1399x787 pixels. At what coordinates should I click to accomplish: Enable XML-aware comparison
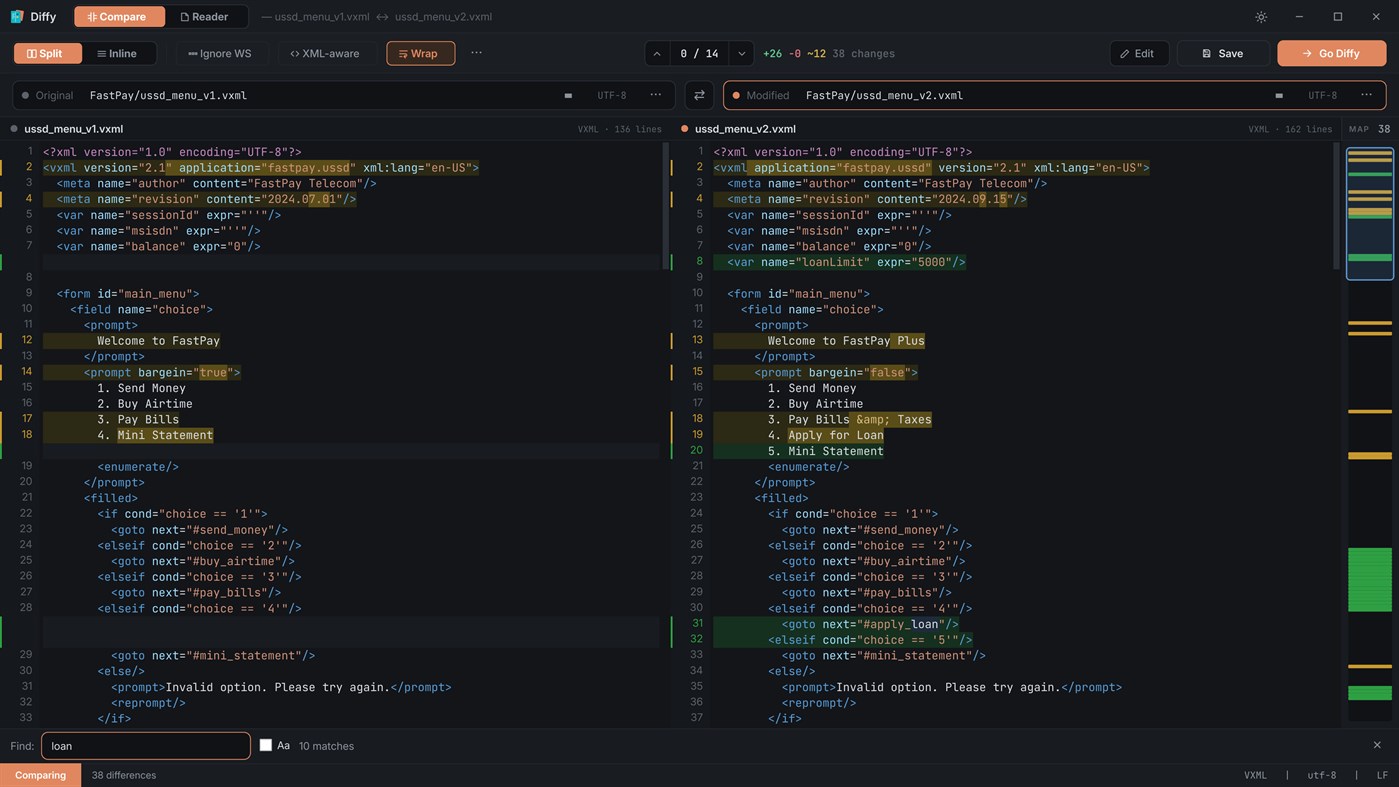pyautogui.click(x=325, y=54)
